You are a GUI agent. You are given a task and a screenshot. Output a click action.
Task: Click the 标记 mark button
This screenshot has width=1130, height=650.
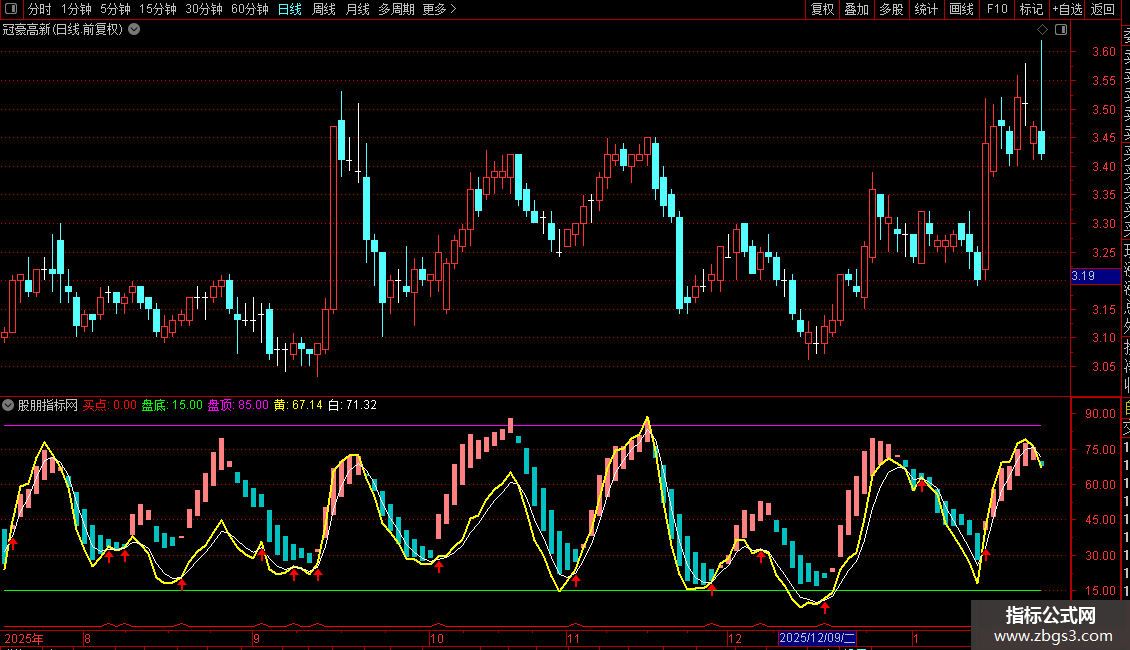1031,9
